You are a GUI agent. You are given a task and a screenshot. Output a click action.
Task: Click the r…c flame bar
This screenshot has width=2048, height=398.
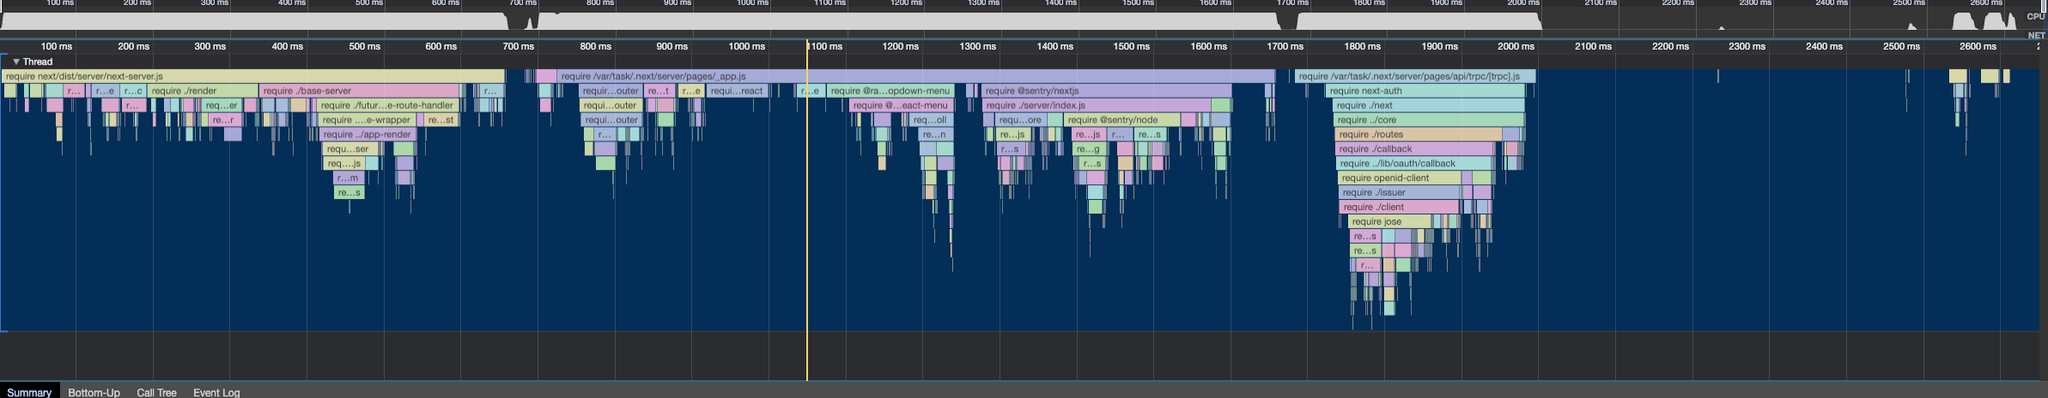pyautogui.click(x=133, y=91)
